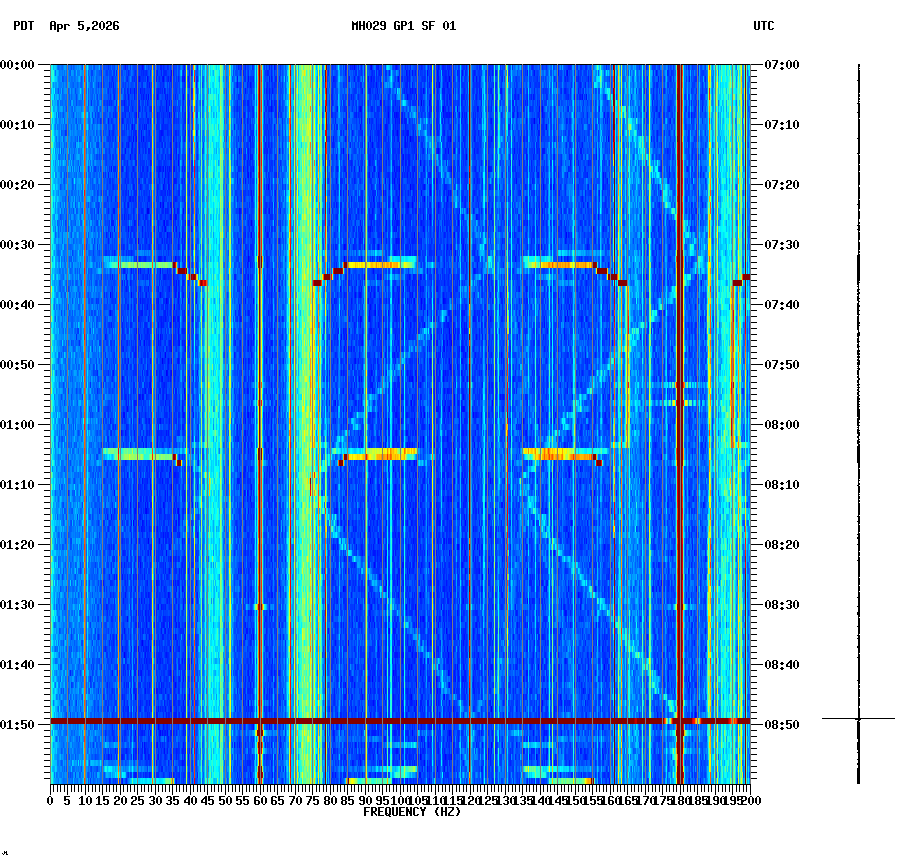Select the 00:00 PDT time label

17,64
